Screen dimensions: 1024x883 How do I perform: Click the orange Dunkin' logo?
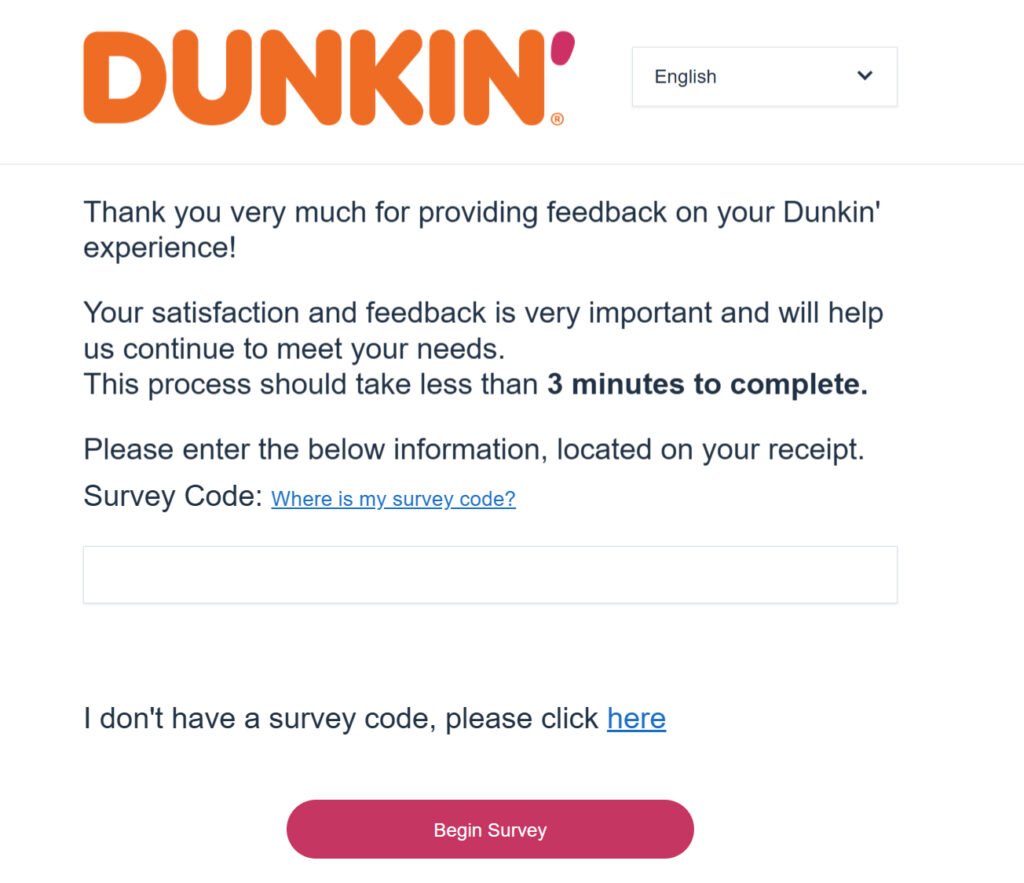coord(320,78)
